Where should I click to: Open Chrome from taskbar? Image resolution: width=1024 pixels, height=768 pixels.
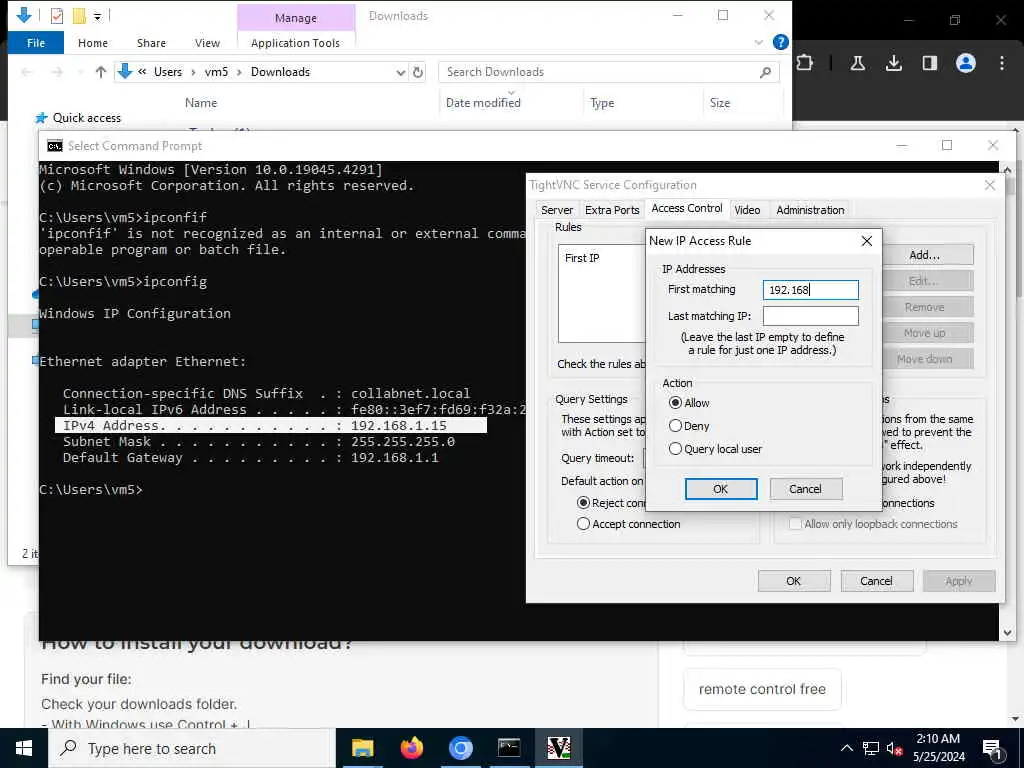click(x=460, y=748)
